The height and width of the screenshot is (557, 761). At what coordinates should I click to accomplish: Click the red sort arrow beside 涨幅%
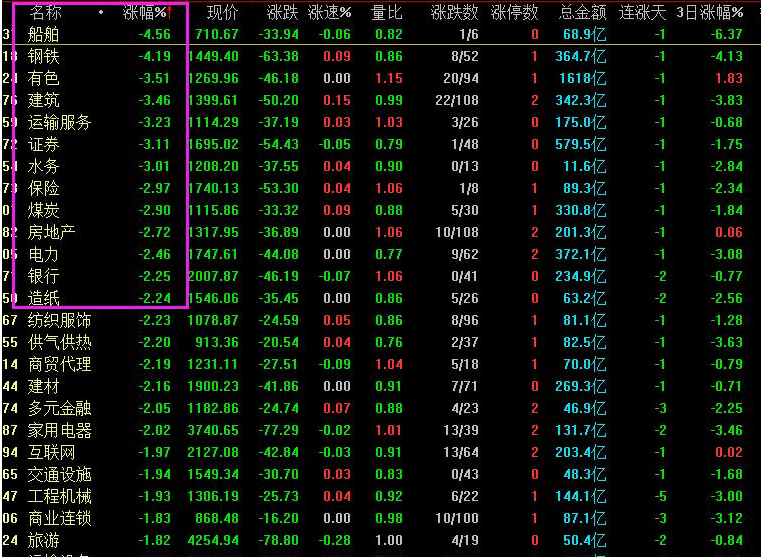[170, 12]
